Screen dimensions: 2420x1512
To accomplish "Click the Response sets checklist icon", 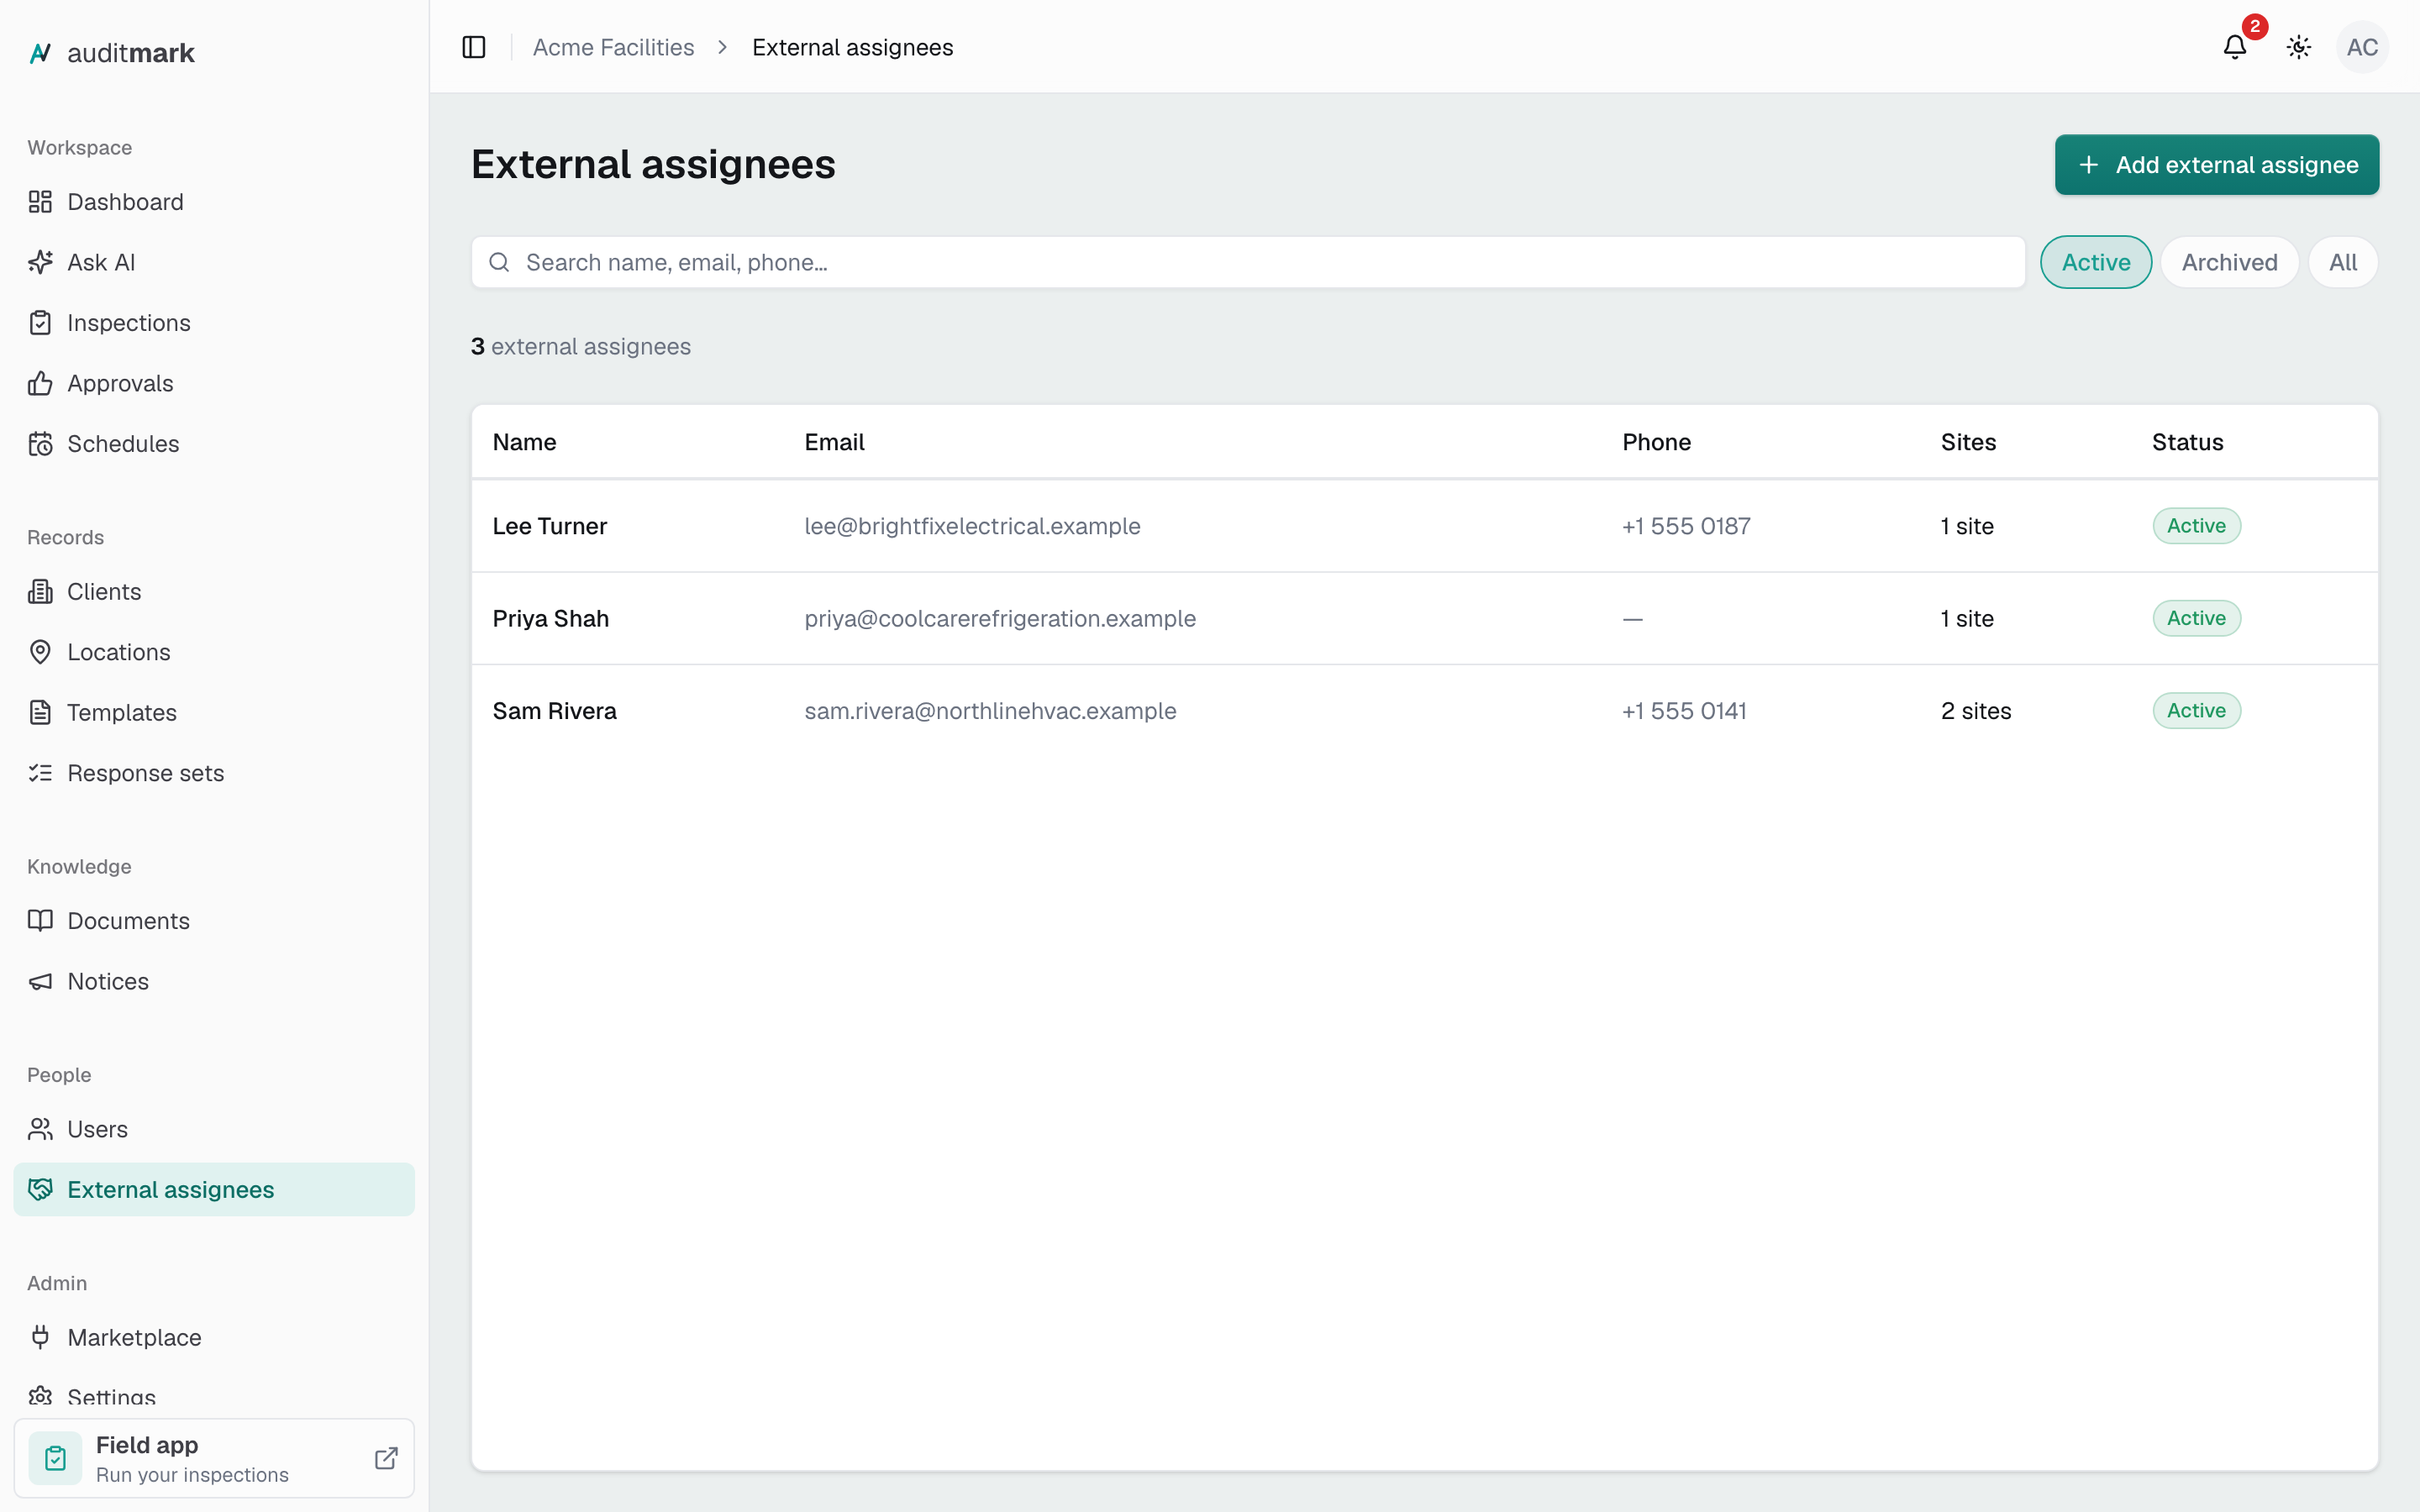I will tap(40, 773).
